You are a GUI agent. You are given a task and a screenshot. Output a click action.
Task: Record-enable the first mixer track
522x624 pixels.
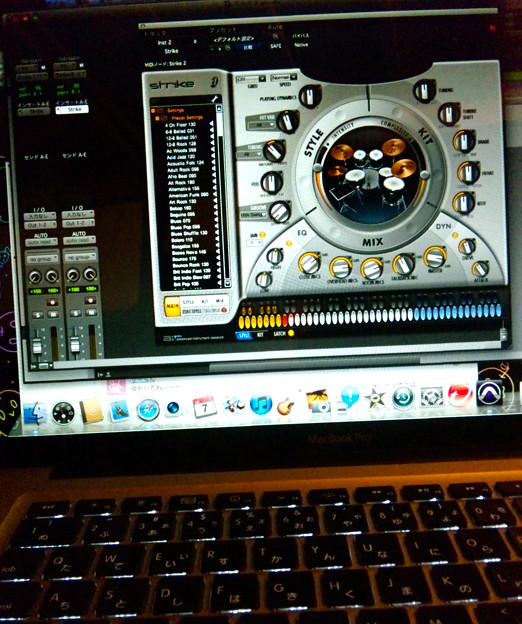point(52,302)
